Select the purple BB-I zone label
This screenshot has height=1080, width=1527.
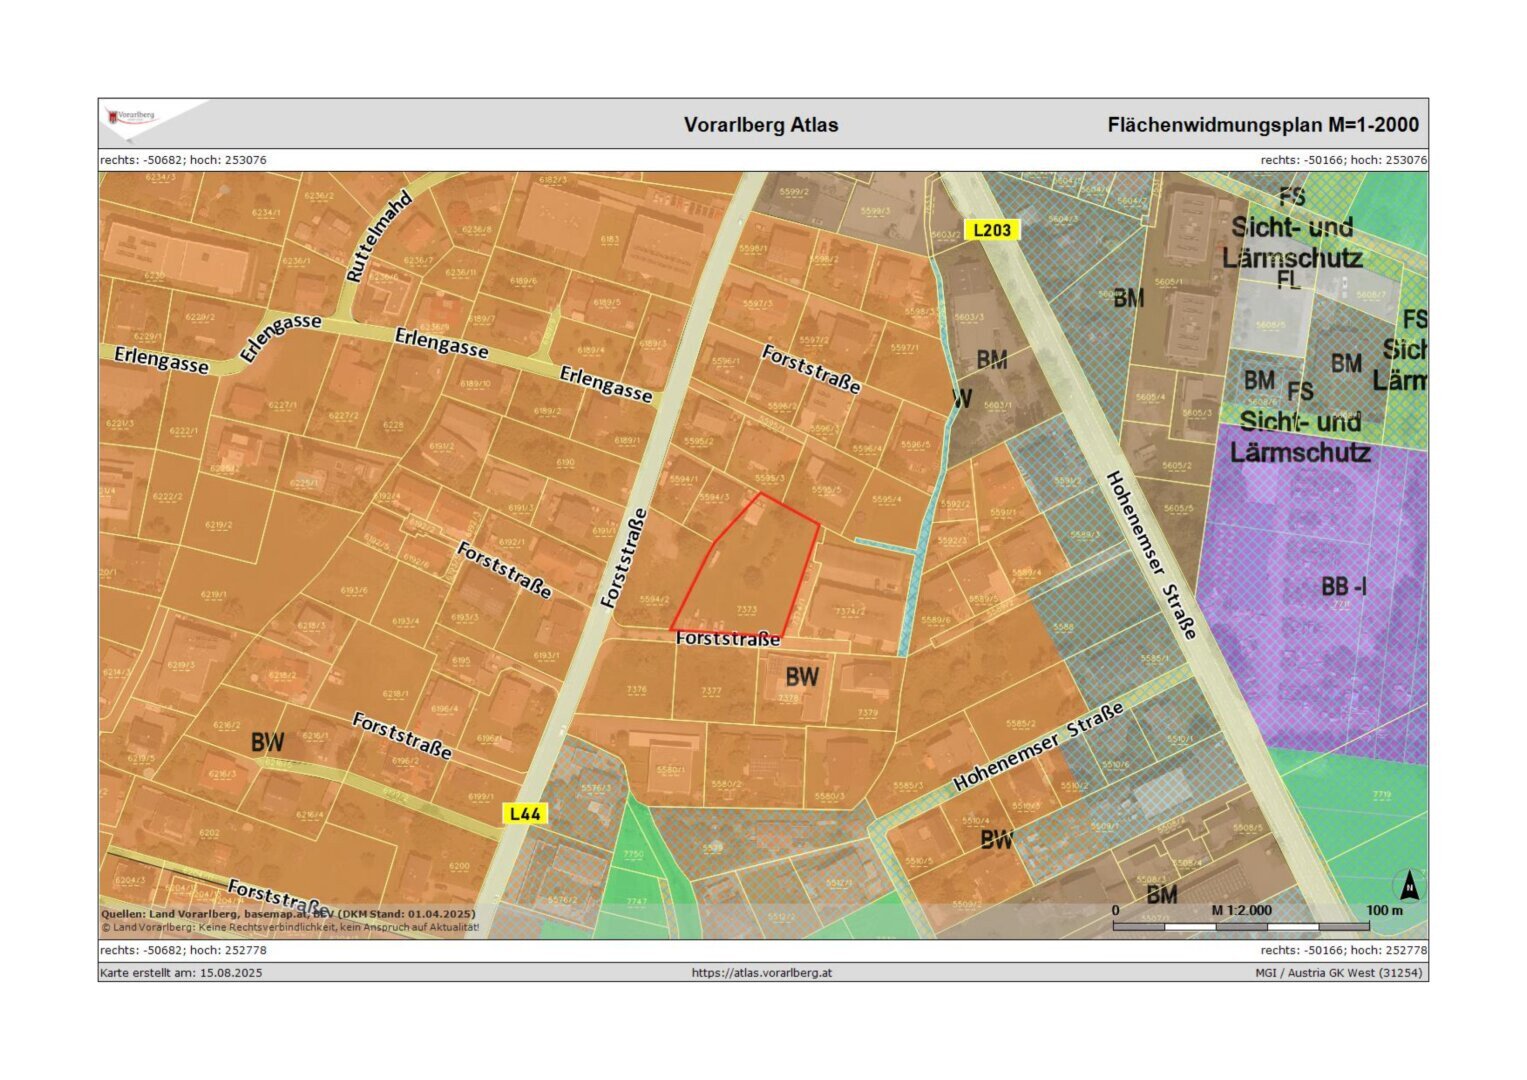coord(1343,587)
